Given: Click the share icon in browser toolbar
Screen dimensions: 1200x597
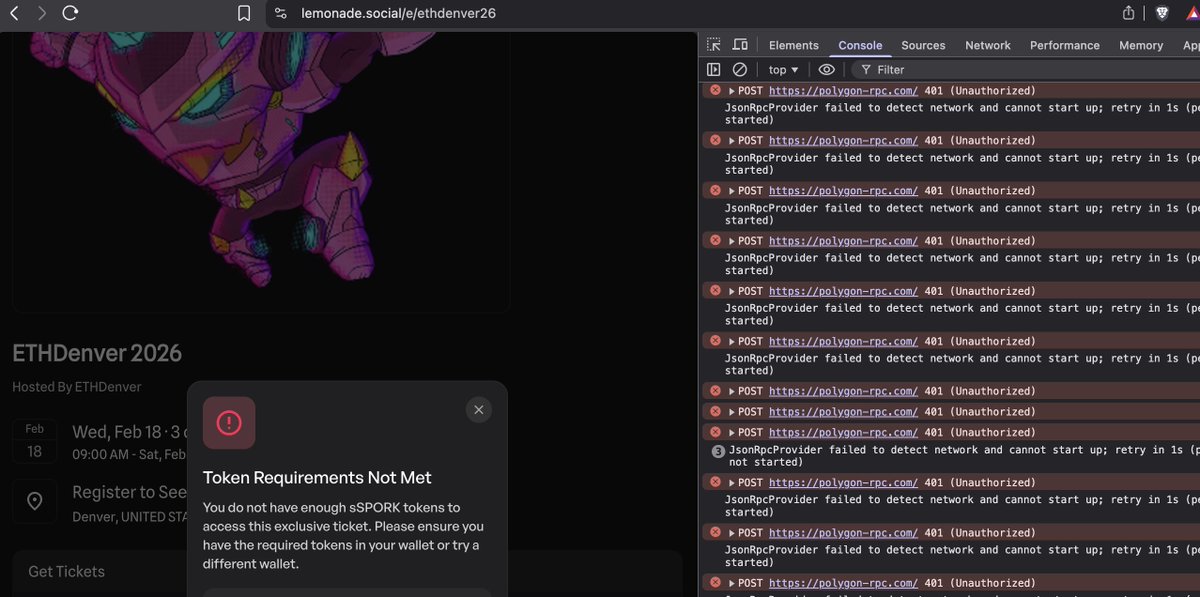Looking at the screenshot, I should point(1129,13).
